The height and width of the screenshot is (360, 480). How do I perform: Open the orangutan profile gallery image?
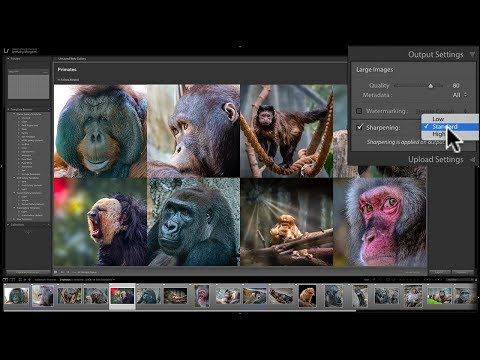194,131
